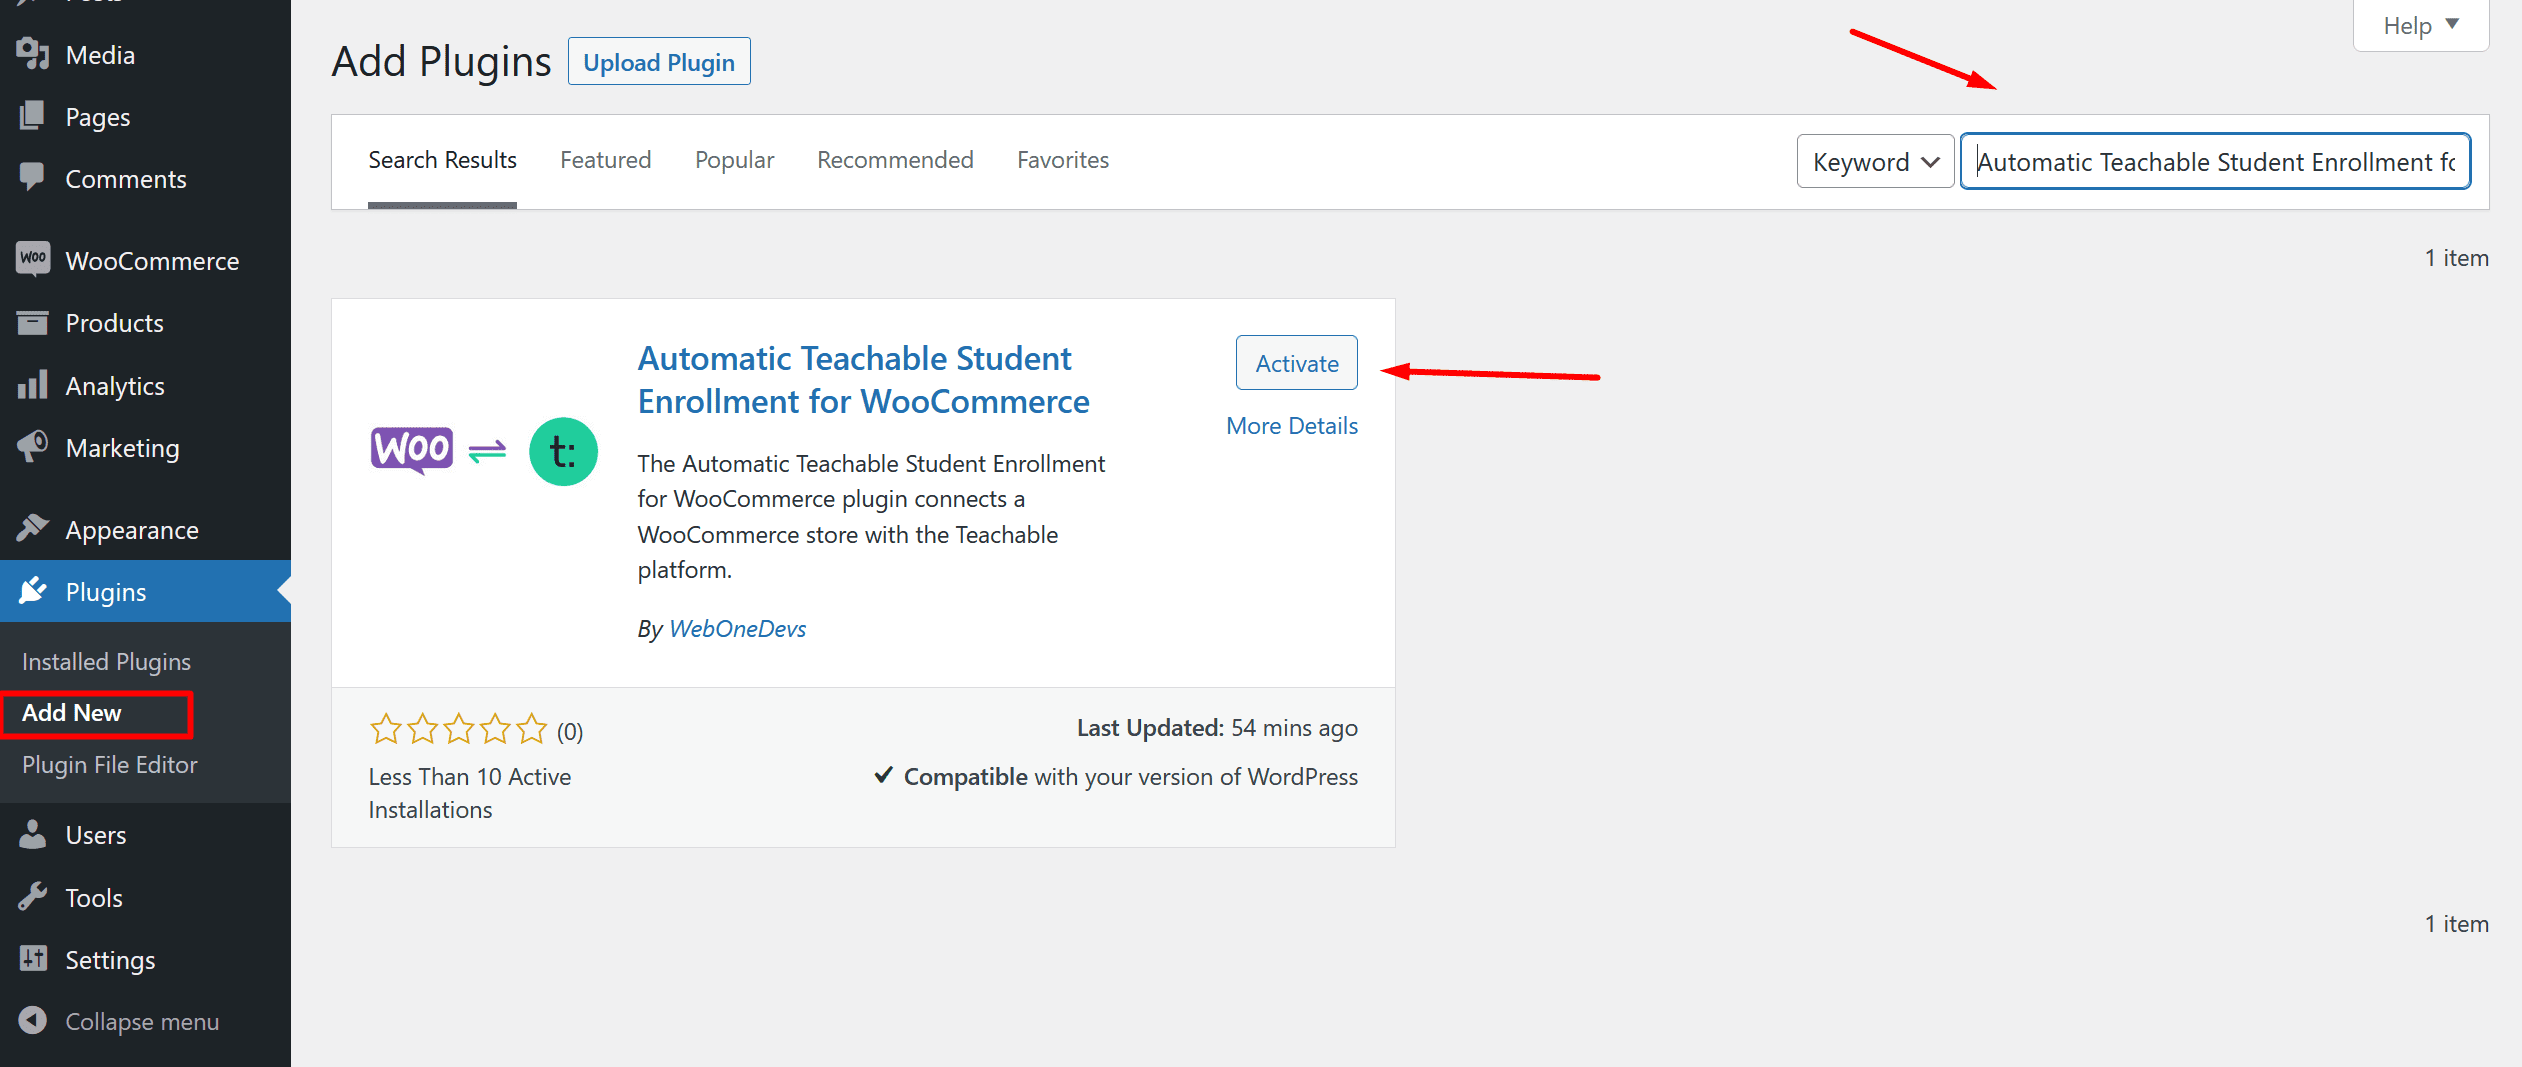
Task: Select the Plugins menu item
Action: pos(145,592)
